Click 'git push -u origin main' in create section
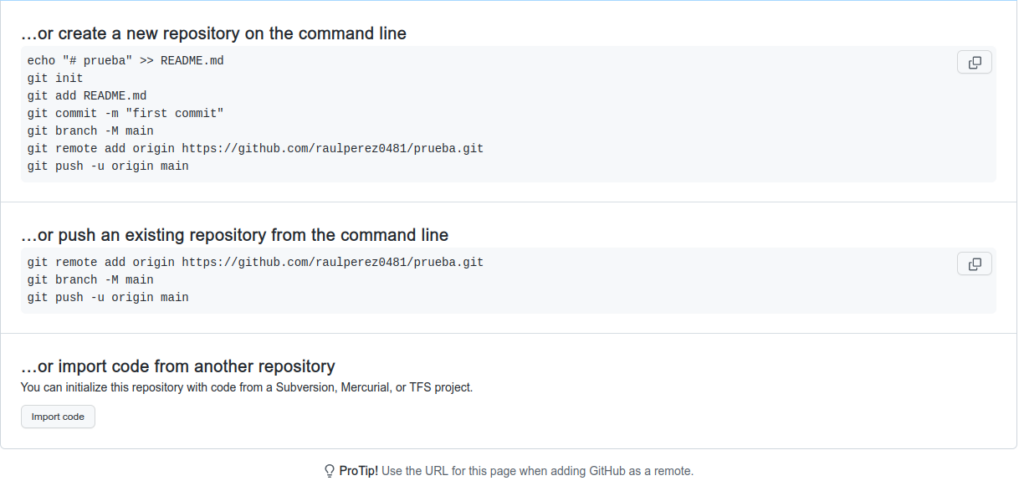1024x486 pixels. point(108,167)
